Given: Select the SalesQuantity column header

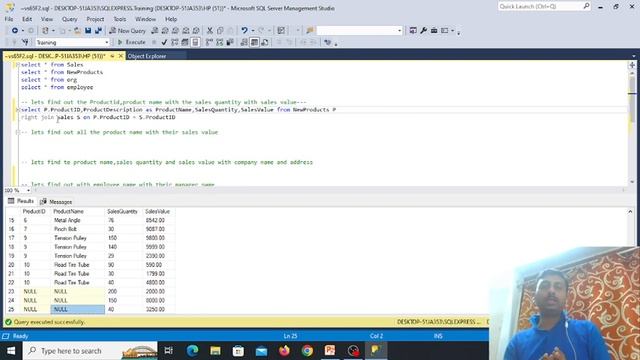Looking at the screenshot, I should 124,211.
